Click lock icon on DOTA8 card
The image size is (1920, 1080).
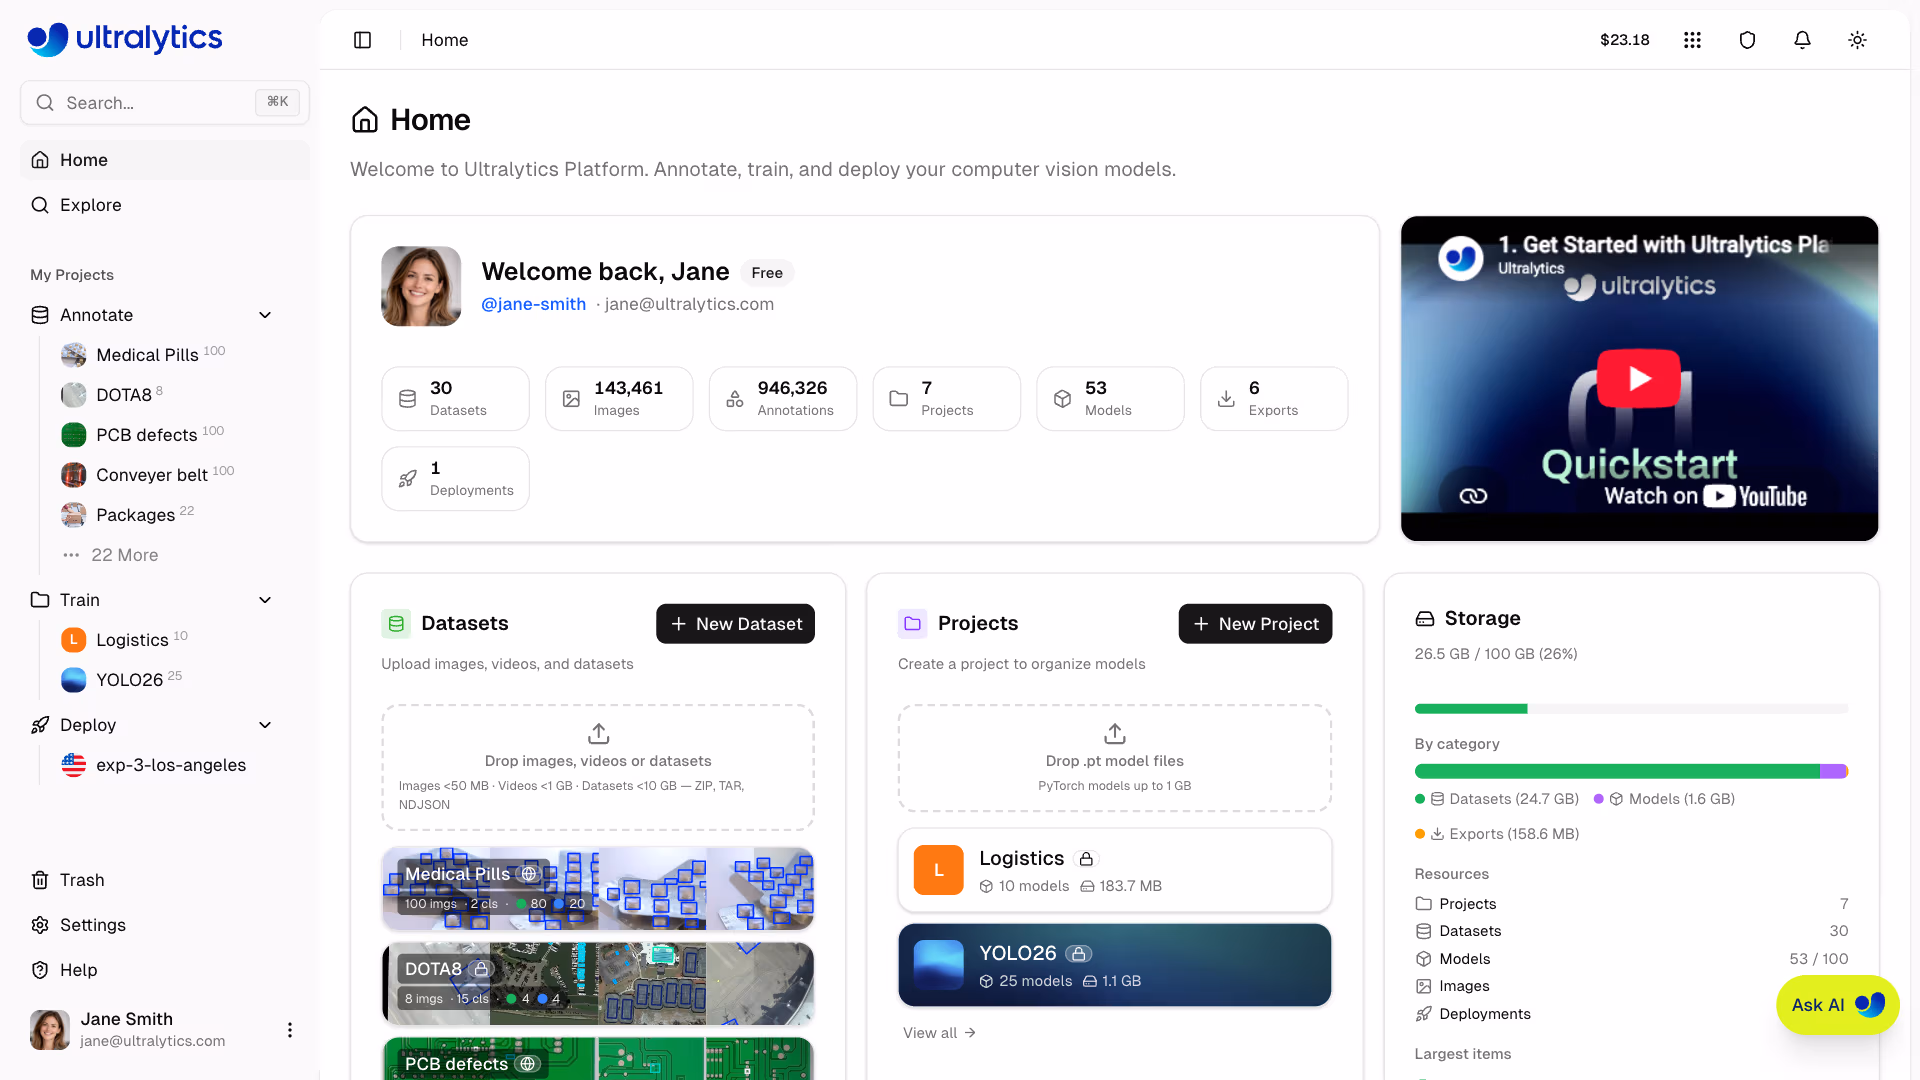[x=481, y=969]
